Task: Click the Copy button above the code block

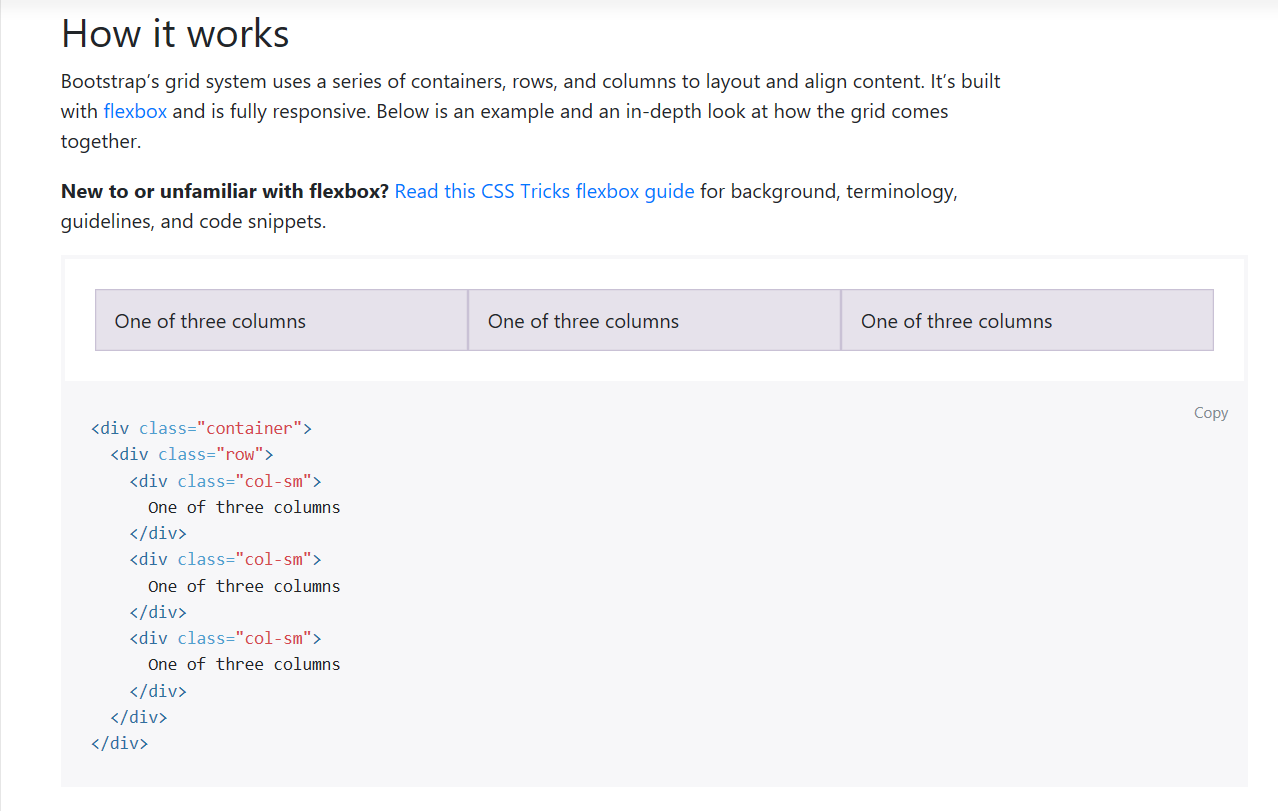Action: [x=1210, y=412]
